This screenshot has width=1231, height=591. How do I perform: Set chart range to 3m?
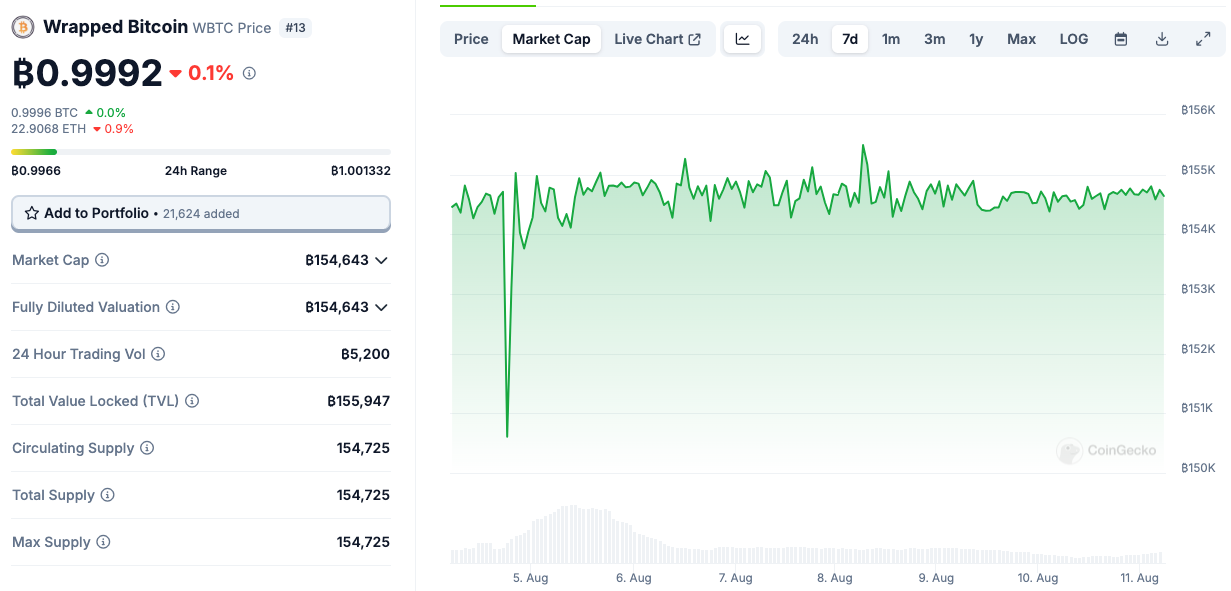[934, 39]
